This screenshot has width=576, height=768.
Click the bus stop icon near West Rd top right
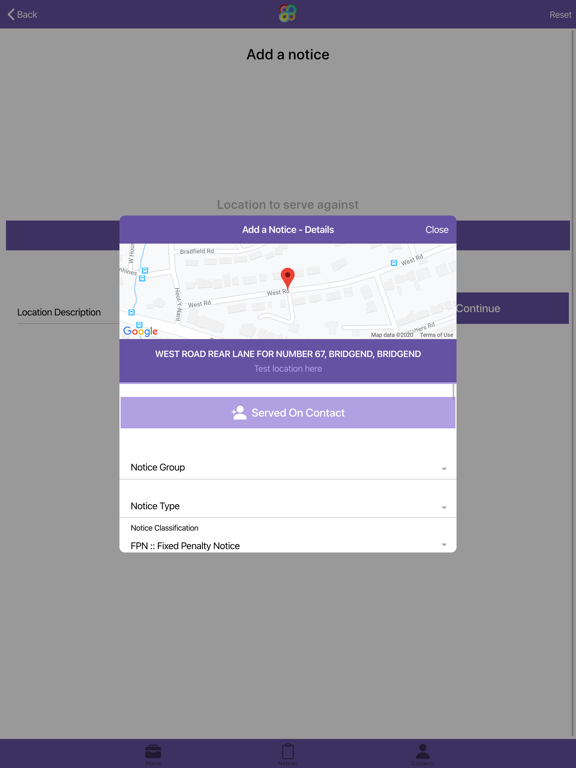click(x=394, y=263)
